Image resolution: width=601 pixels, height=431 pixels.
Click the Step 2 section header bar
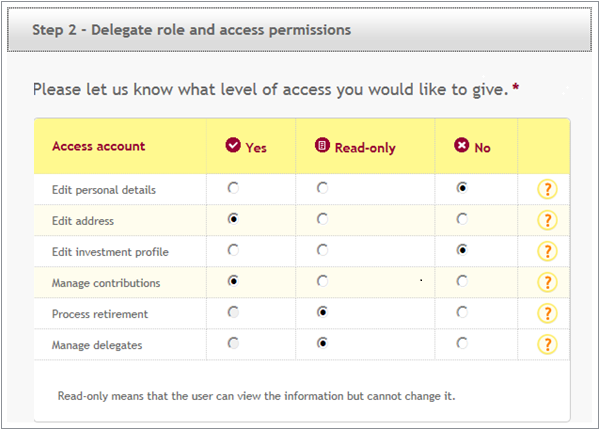pos(299,30)
